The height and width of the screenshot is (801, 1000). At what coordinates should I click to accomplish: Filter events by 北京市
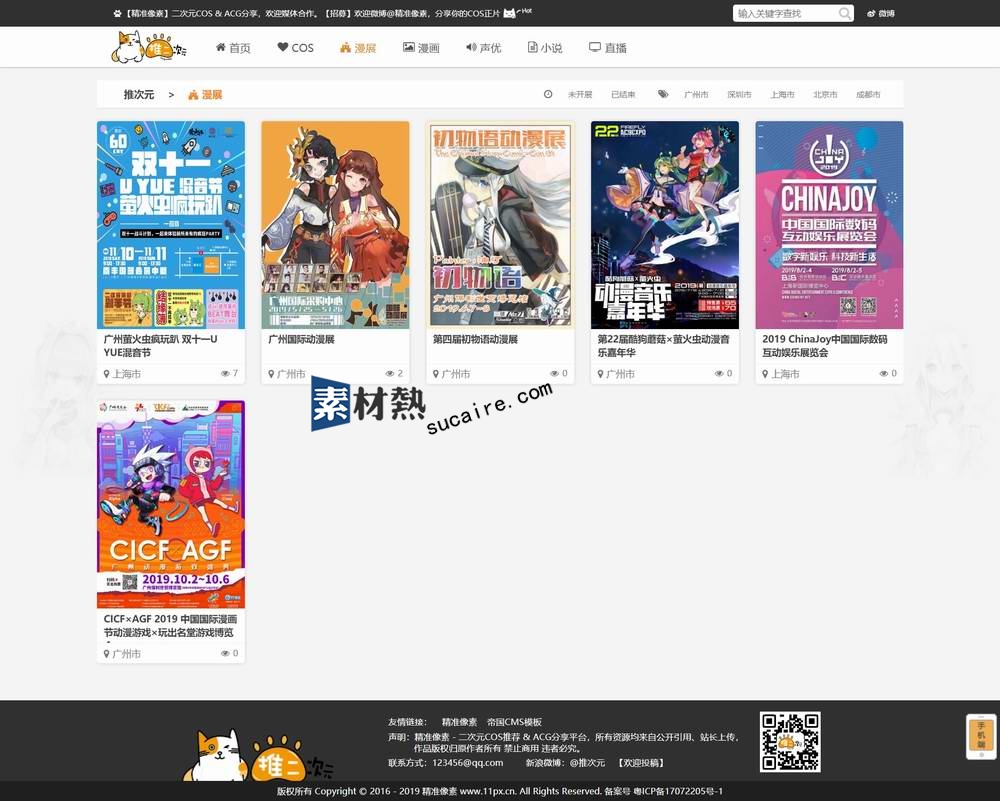(x=825, y=94)
